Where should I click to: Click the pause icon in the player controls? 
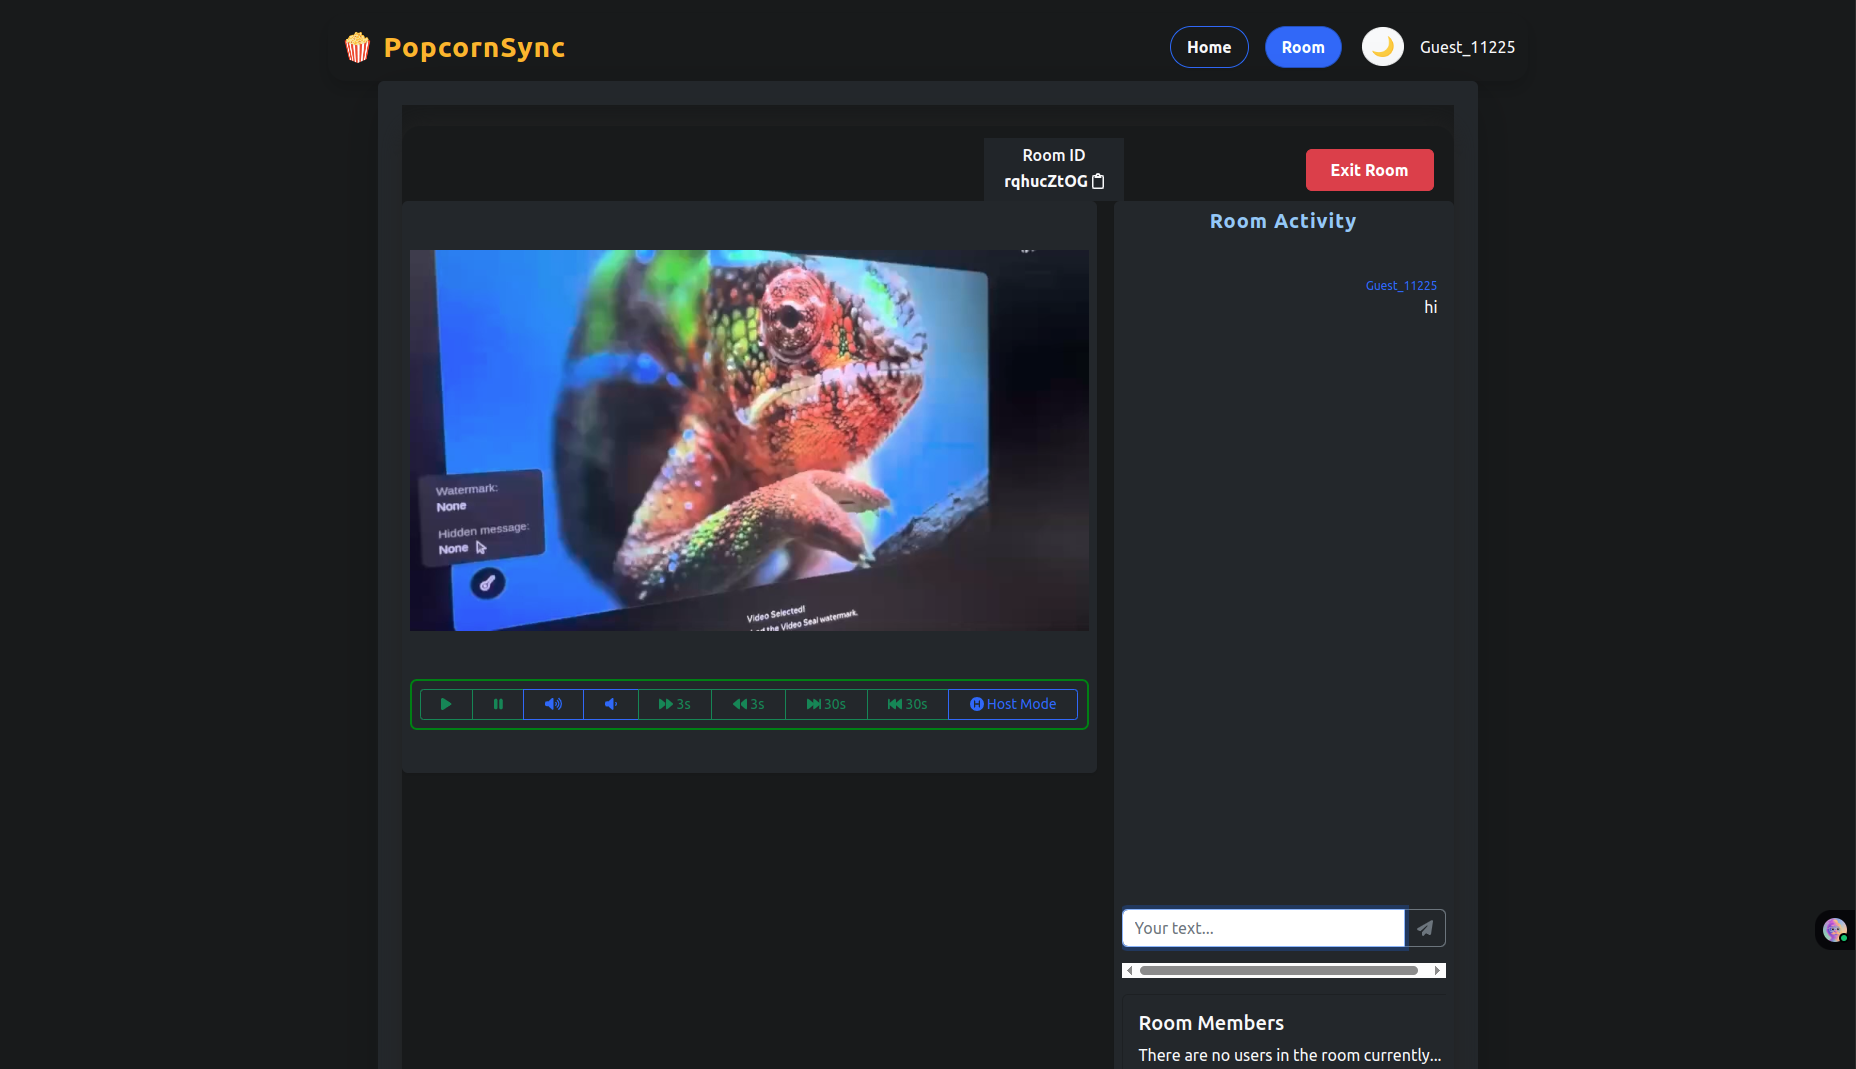[x=498, y=704]
